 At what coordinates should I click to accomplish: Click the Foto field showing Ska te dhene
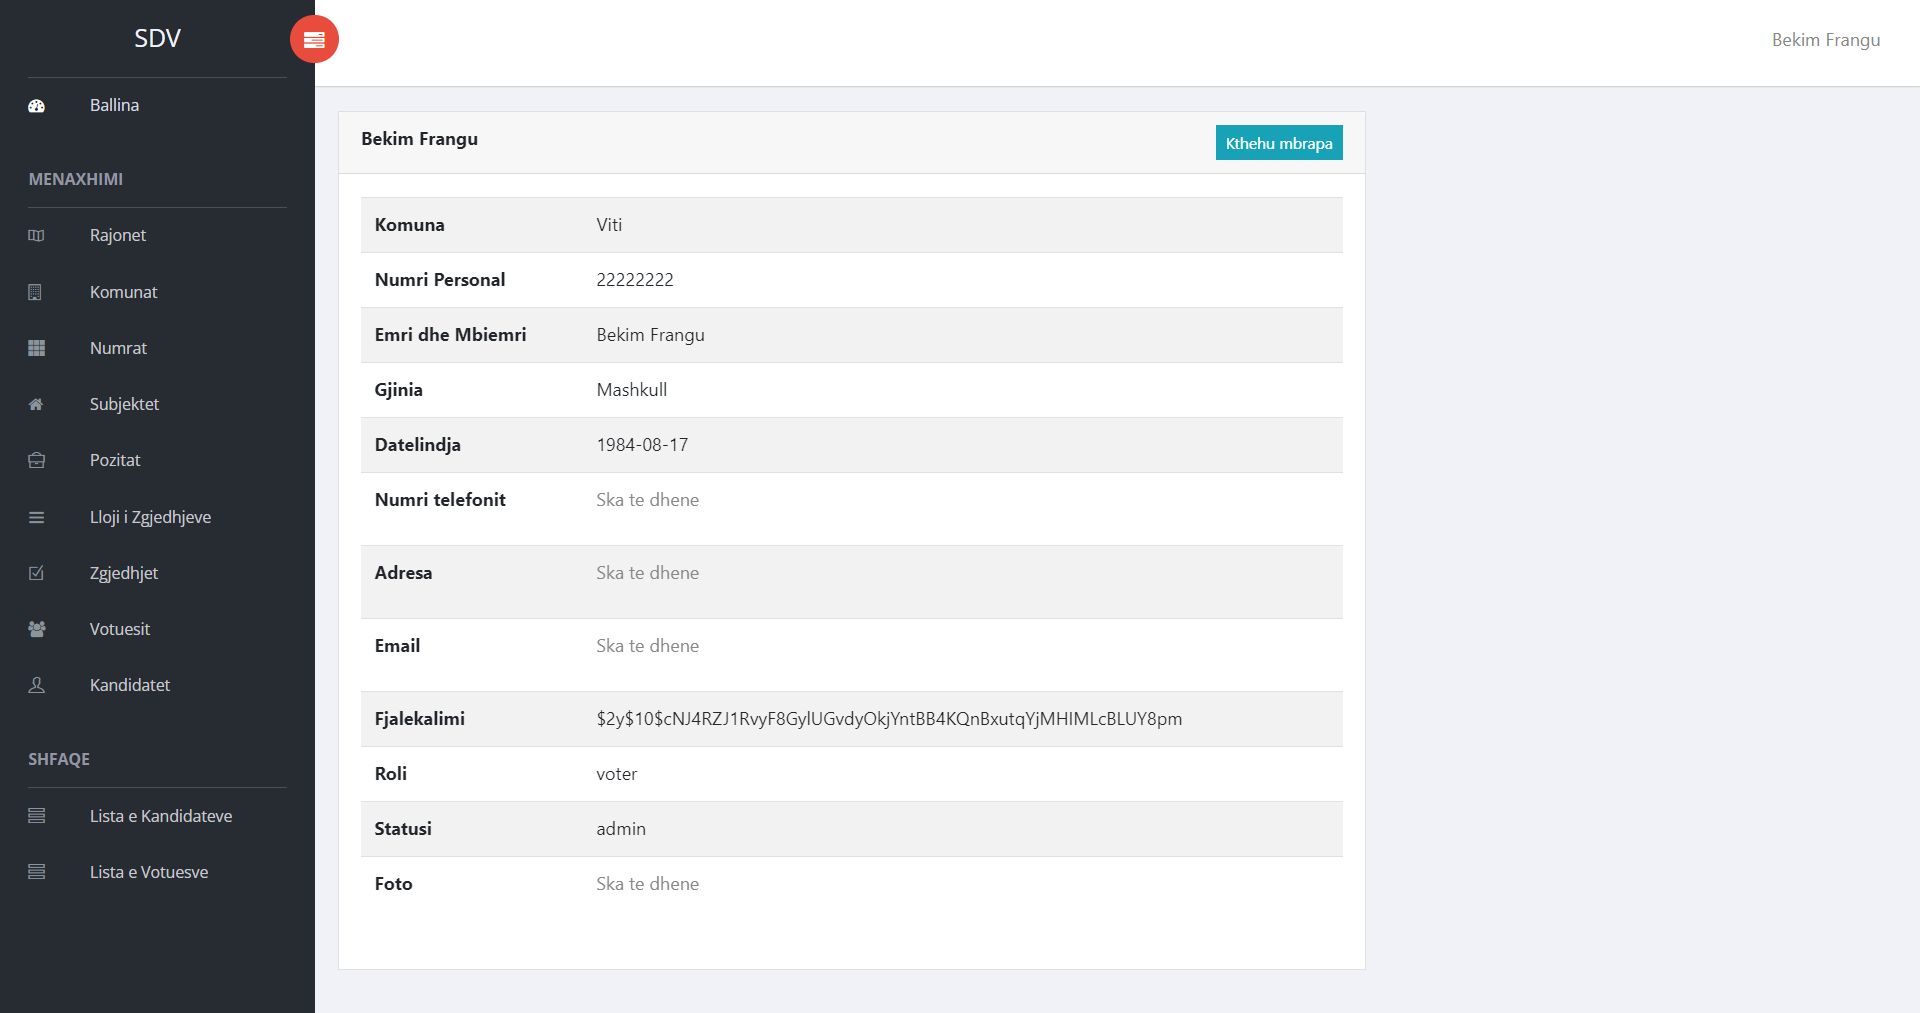coord(647,884)
